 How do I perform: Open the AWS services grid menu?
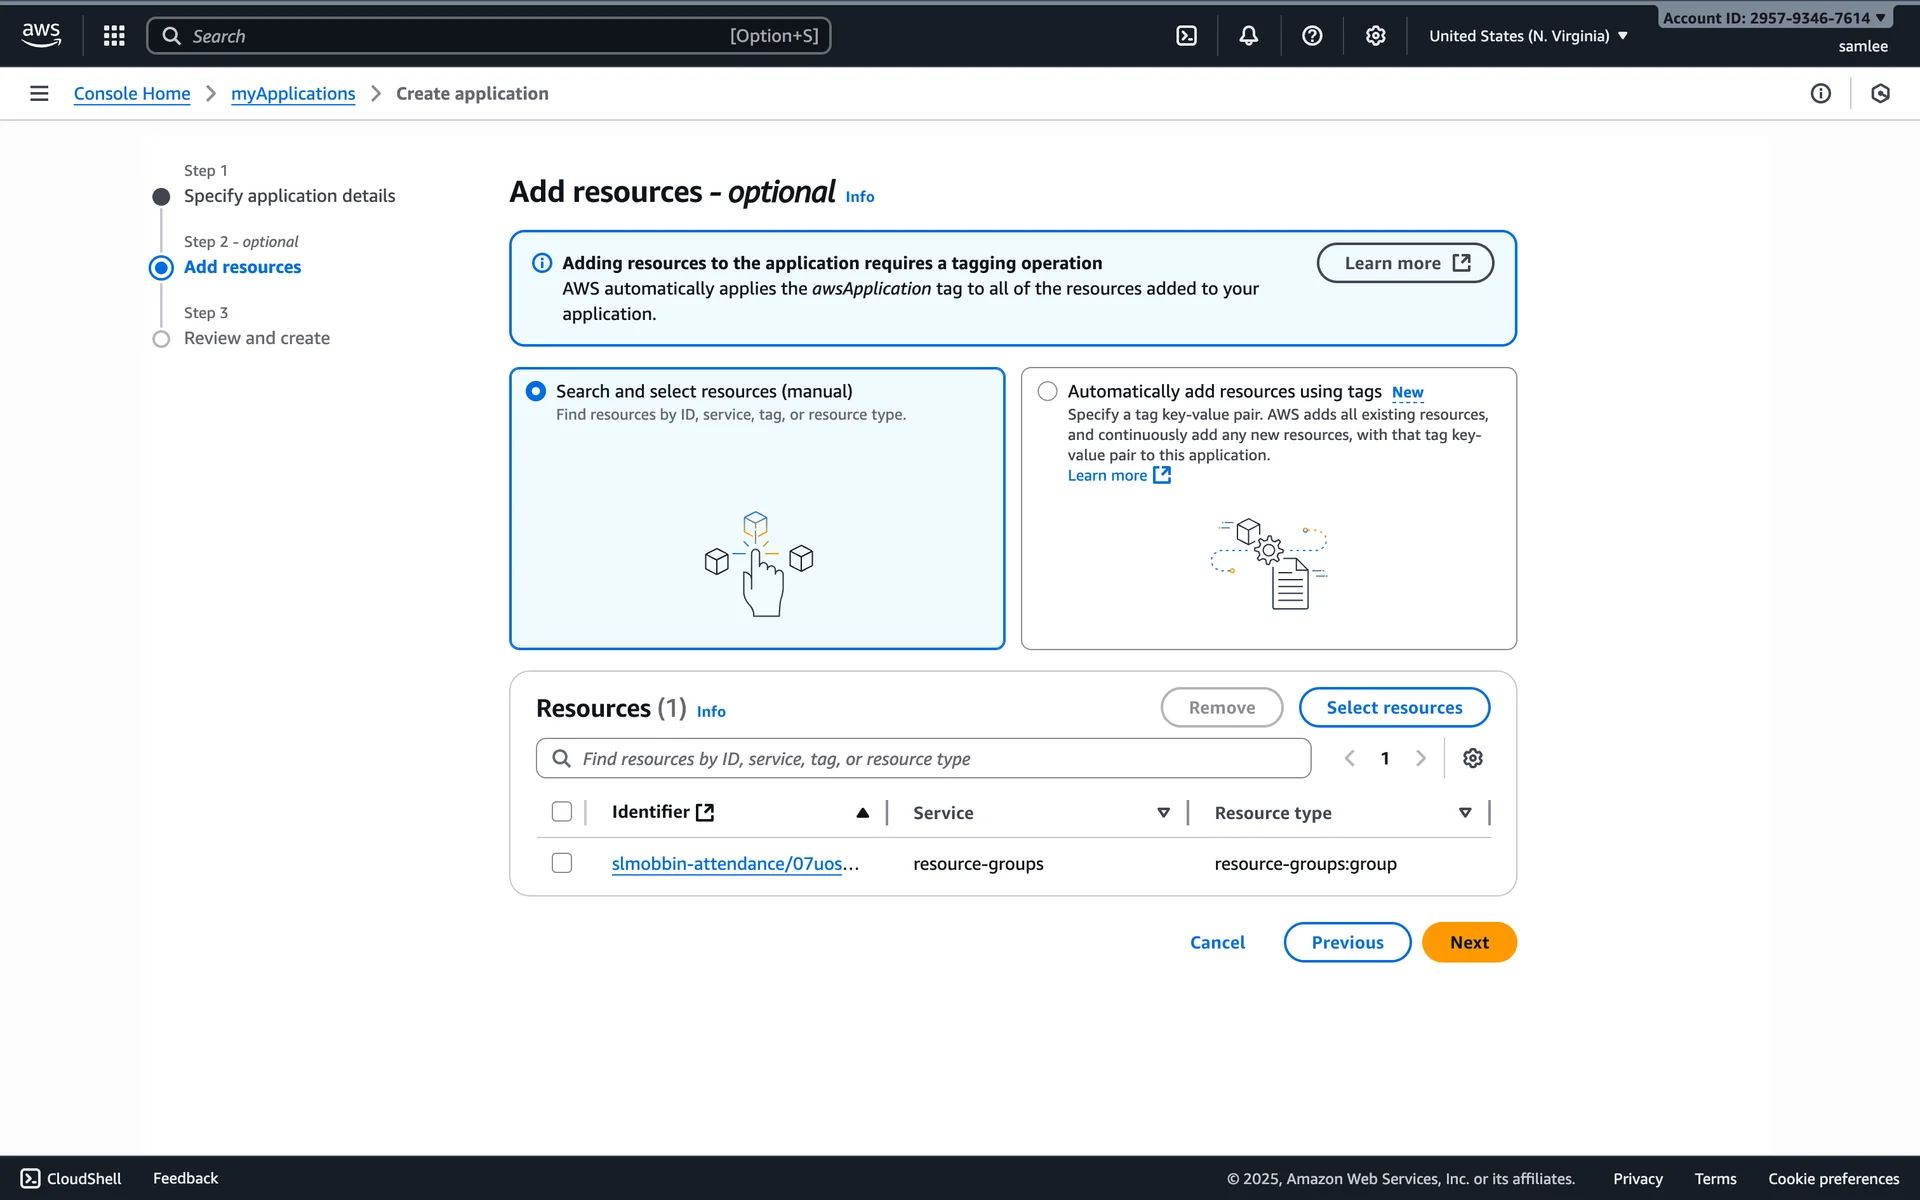[114, 36]
